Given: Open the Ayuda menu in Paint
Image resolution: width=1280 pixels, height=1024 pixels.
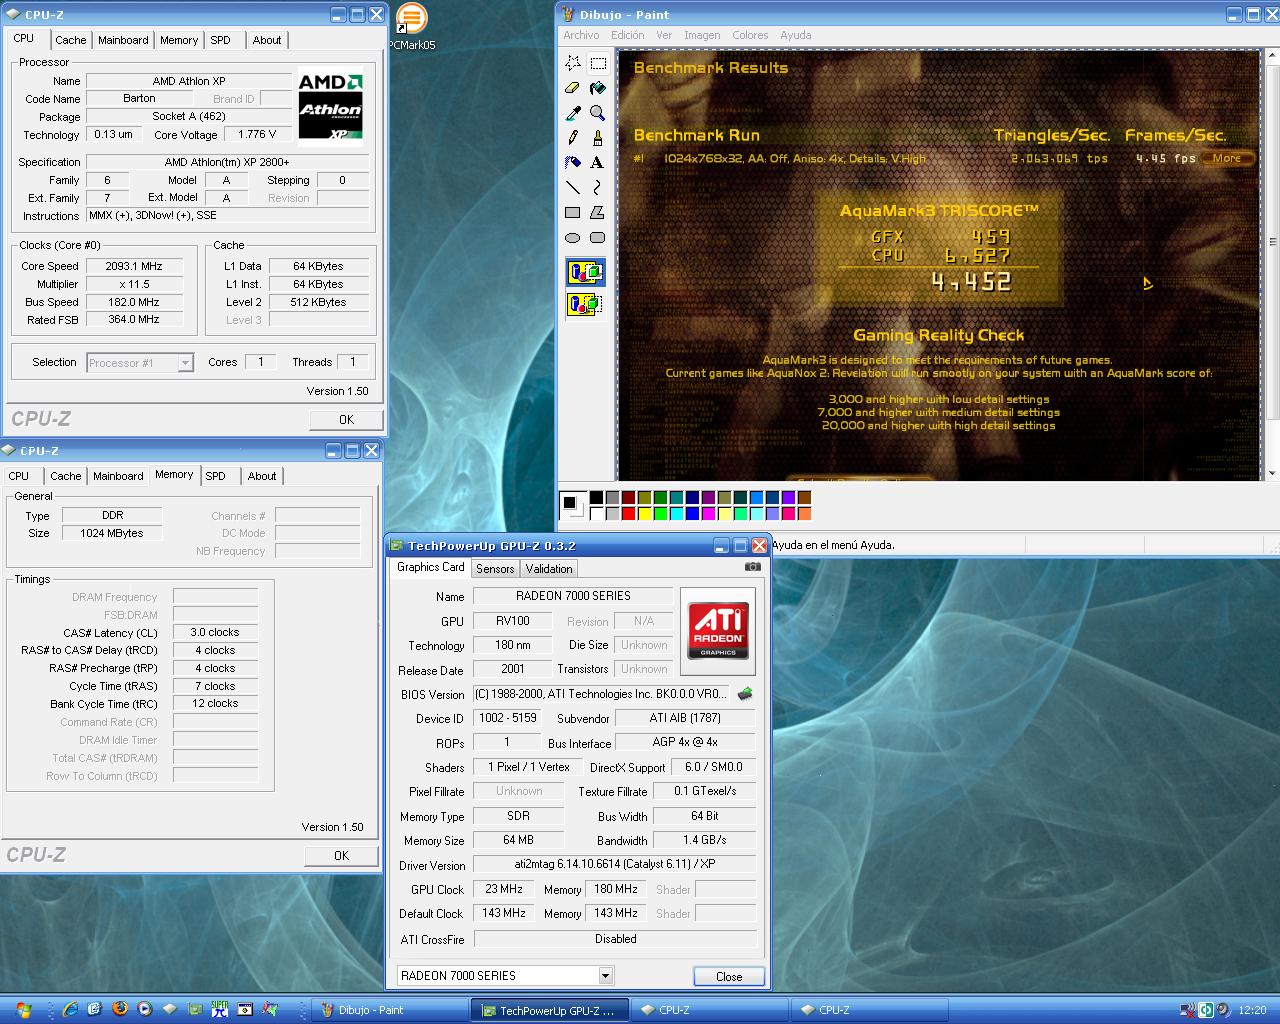Looking at the screenshot, I should click(796, 35).
